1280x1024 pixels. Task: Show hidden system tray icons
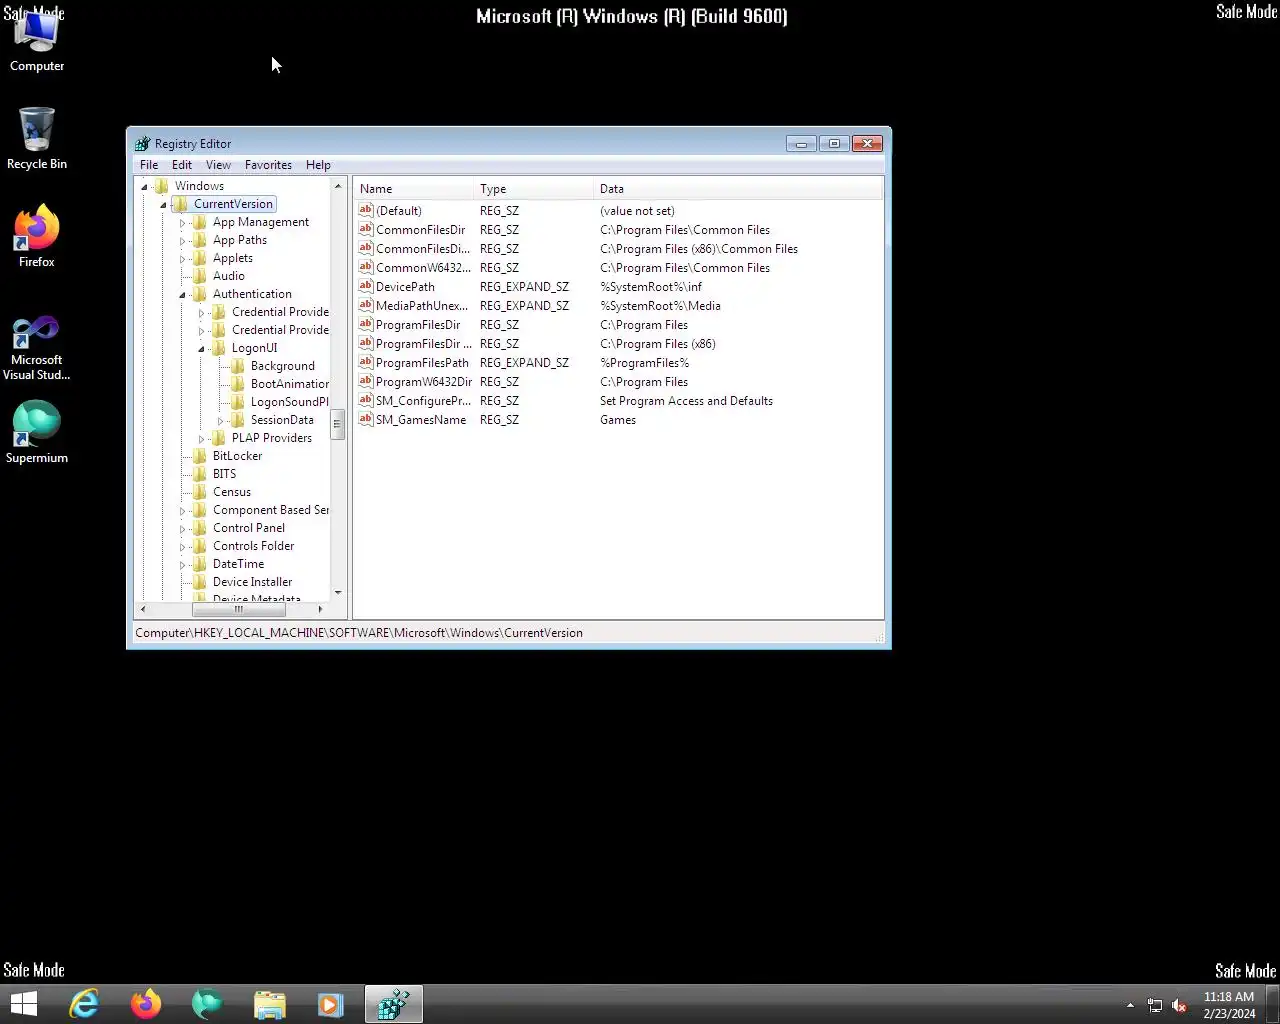point(1130,1005)
